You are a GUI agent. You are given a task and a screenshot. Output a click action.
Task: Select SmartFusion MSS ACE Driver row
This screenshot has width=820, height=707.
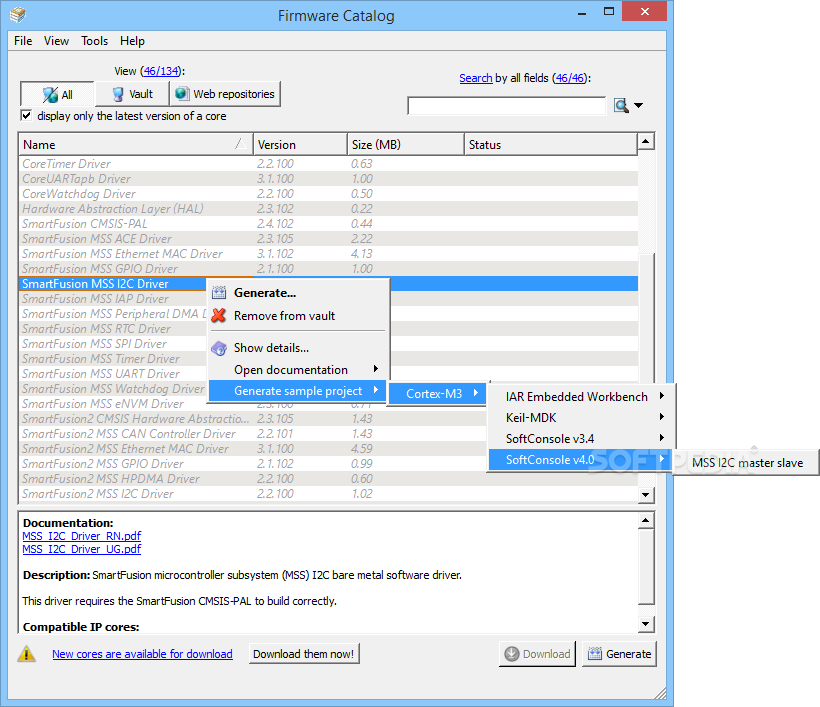pos(328,239)
